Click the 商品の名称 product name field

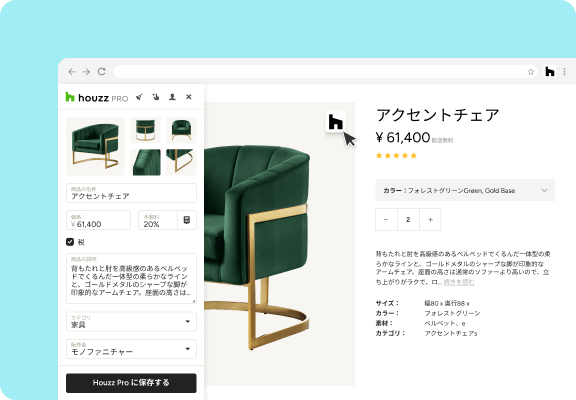131,193
